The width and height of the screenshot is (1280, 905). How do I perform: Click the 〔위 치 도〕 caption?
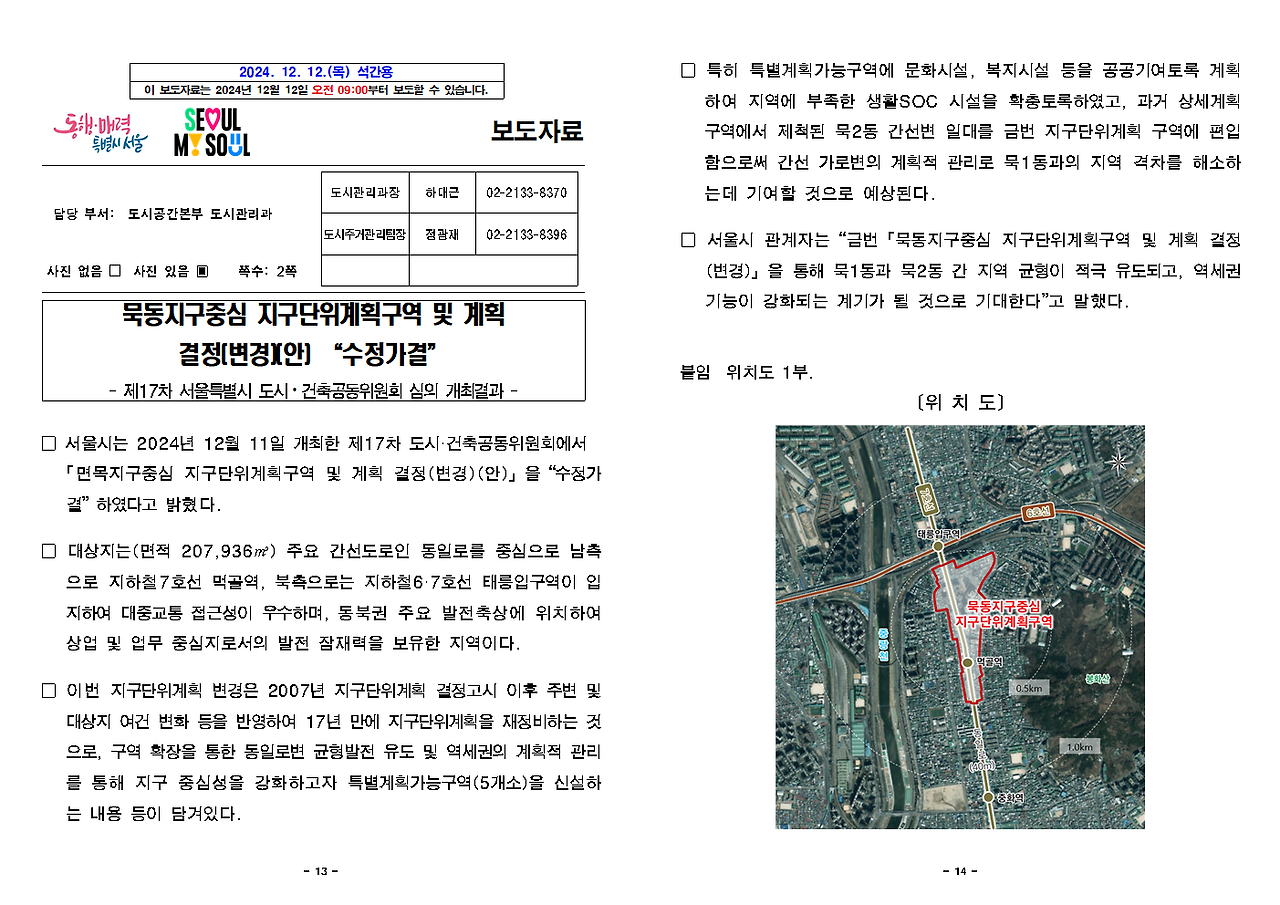click(960, 403)
